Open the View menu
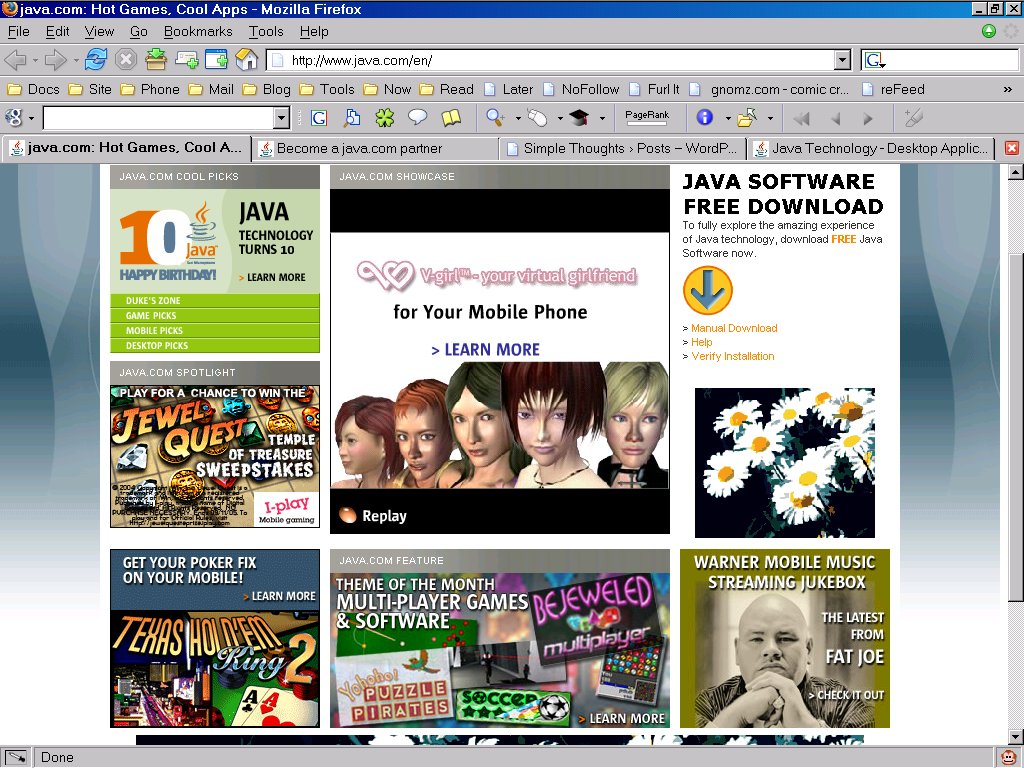 [99, 31]
